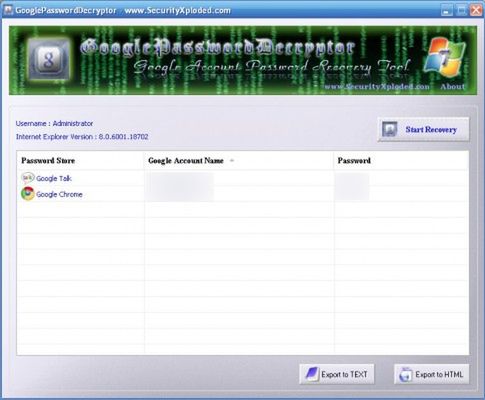Screen dimensions: 485x400
Task: Click the Windows 7 logo in the banner
Action: [x=444, y=57]
